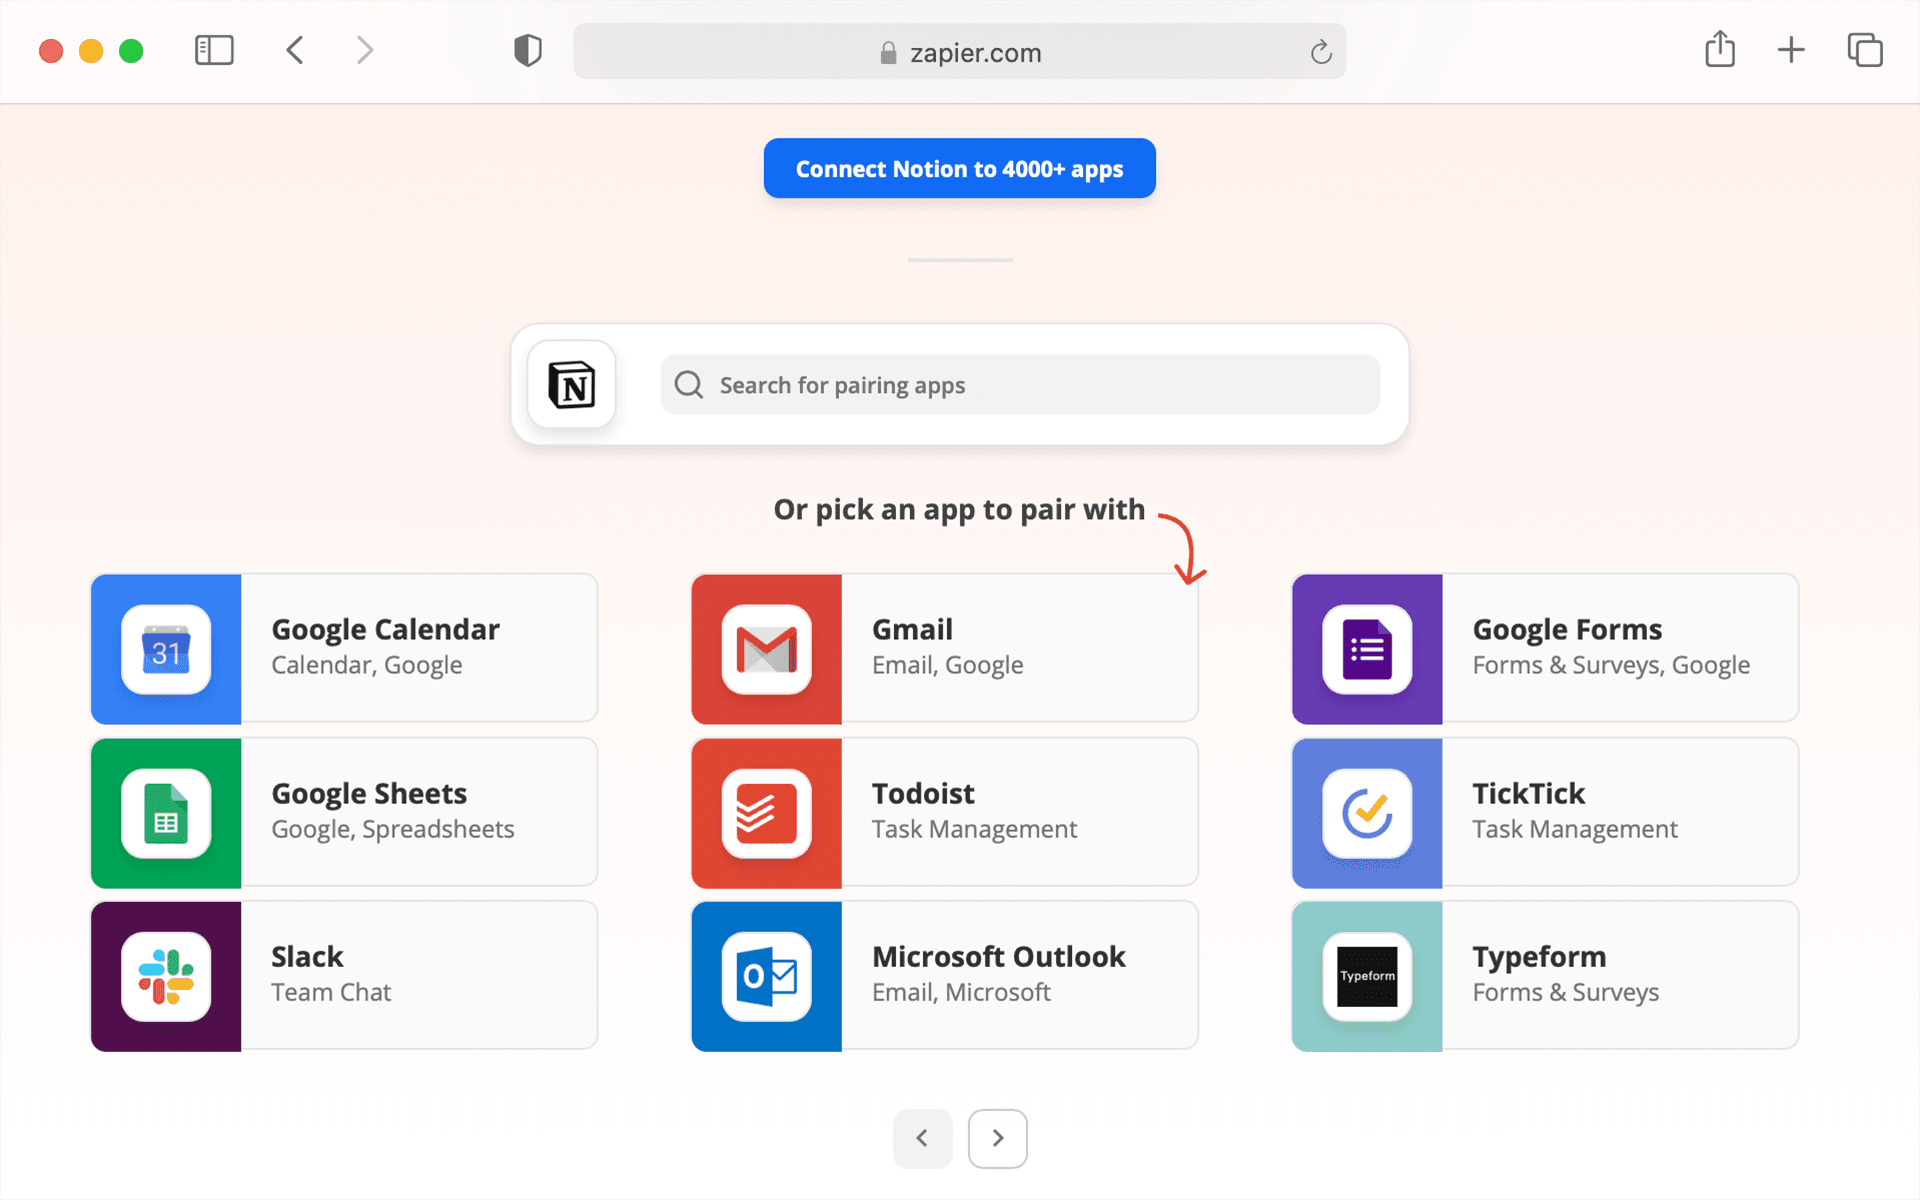Click the Gmail envelope icon
1920x1200 pixels.
pyautogui.click(x=766, y=649)
